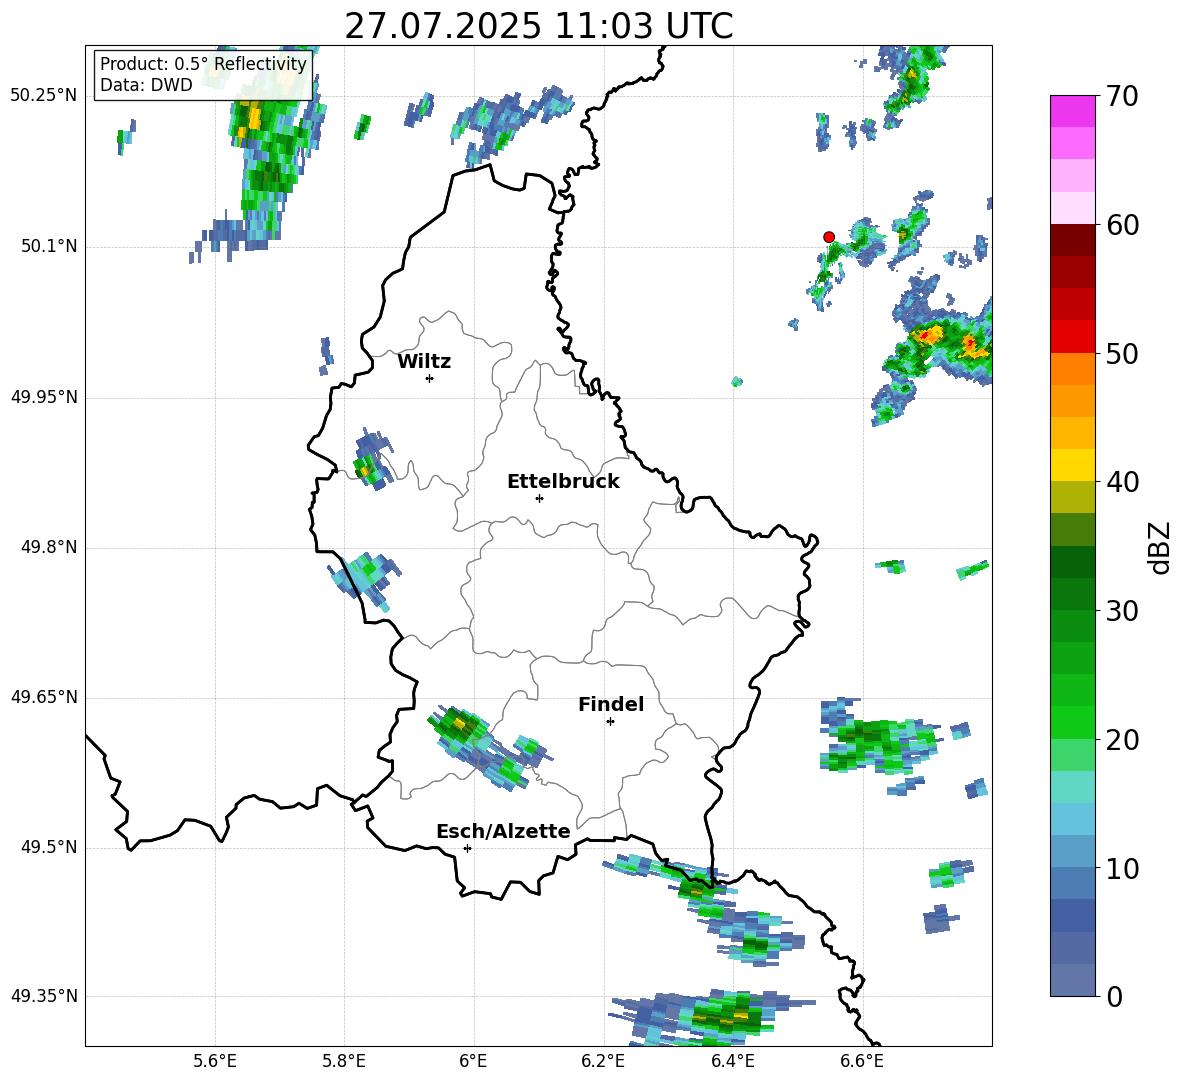Click the cross marker below Ettelbruck
1184x1081 pixels.
(x=539, y=498)
